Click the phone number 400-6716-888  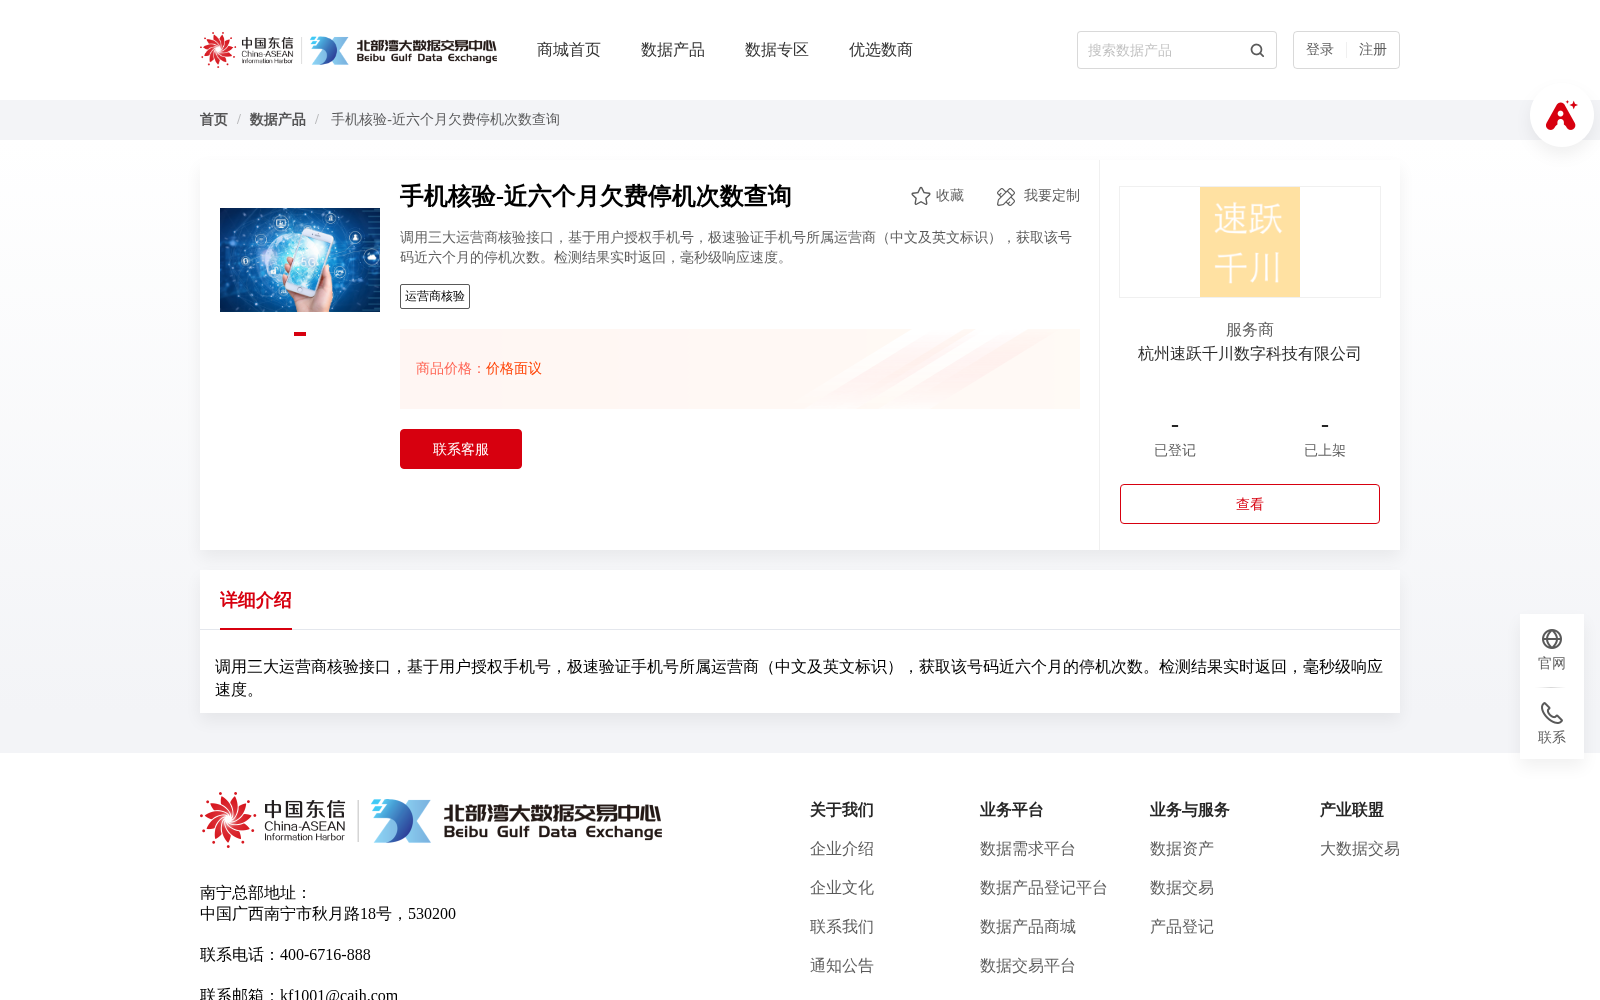[x=325, y=955]
